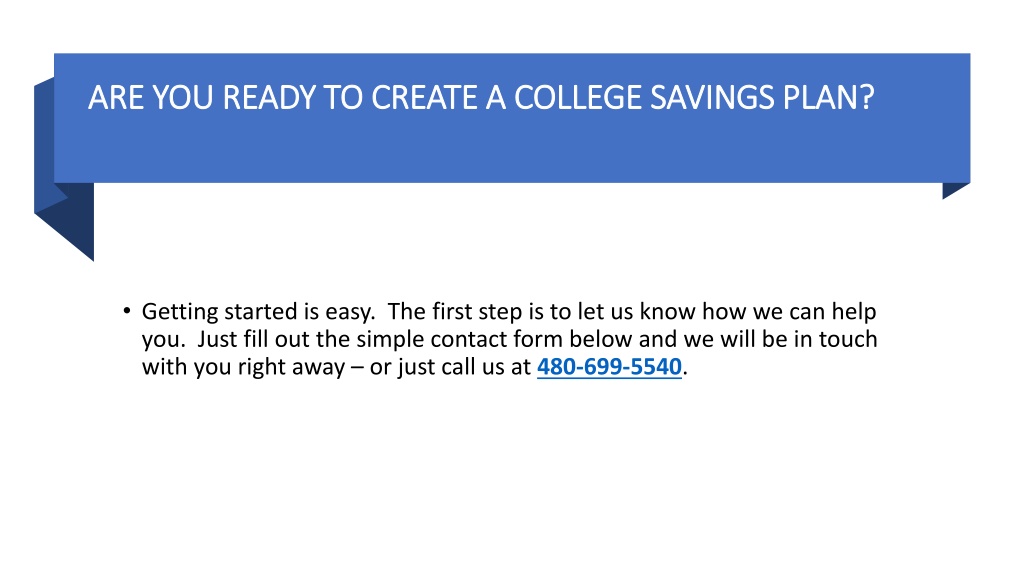Click the slide title about college savings plan
The height and width of the screenshot is (576, 1024).
(x=481, y=98)
